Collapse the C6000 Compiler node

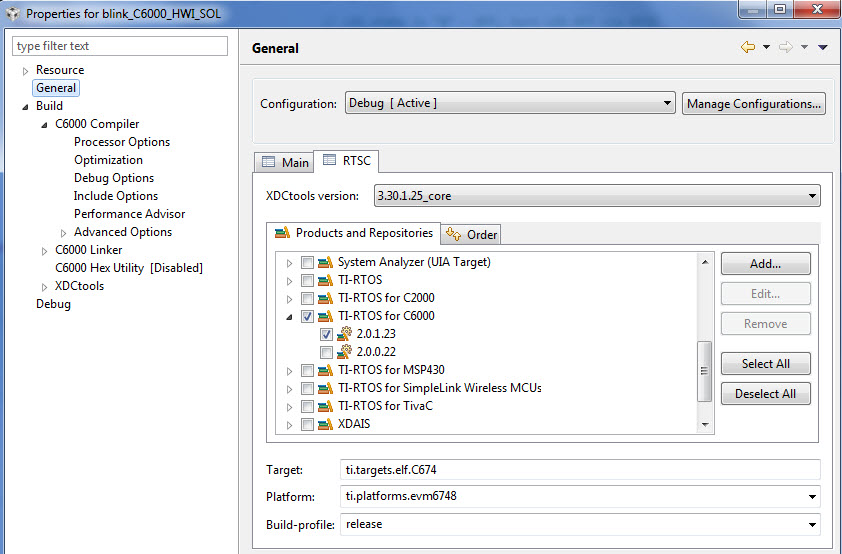click(45, 125)
